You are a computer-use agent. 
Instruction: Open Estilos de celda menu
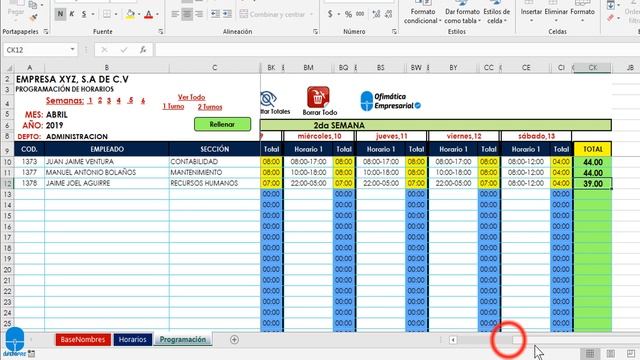coord(496,12)
